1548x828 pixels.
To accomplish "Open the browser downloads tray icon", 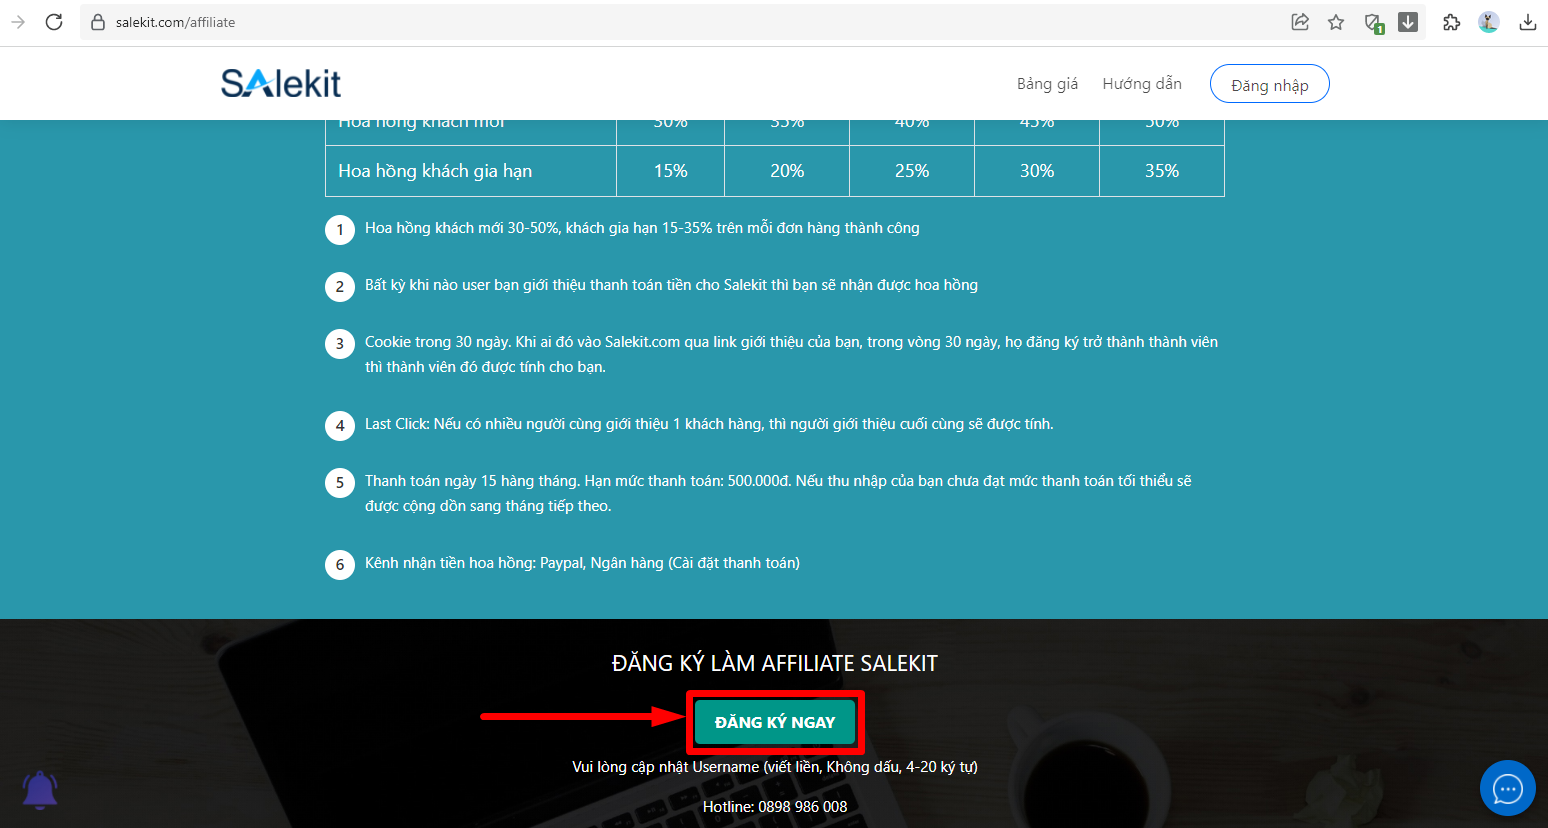I will coord(1527,22).
